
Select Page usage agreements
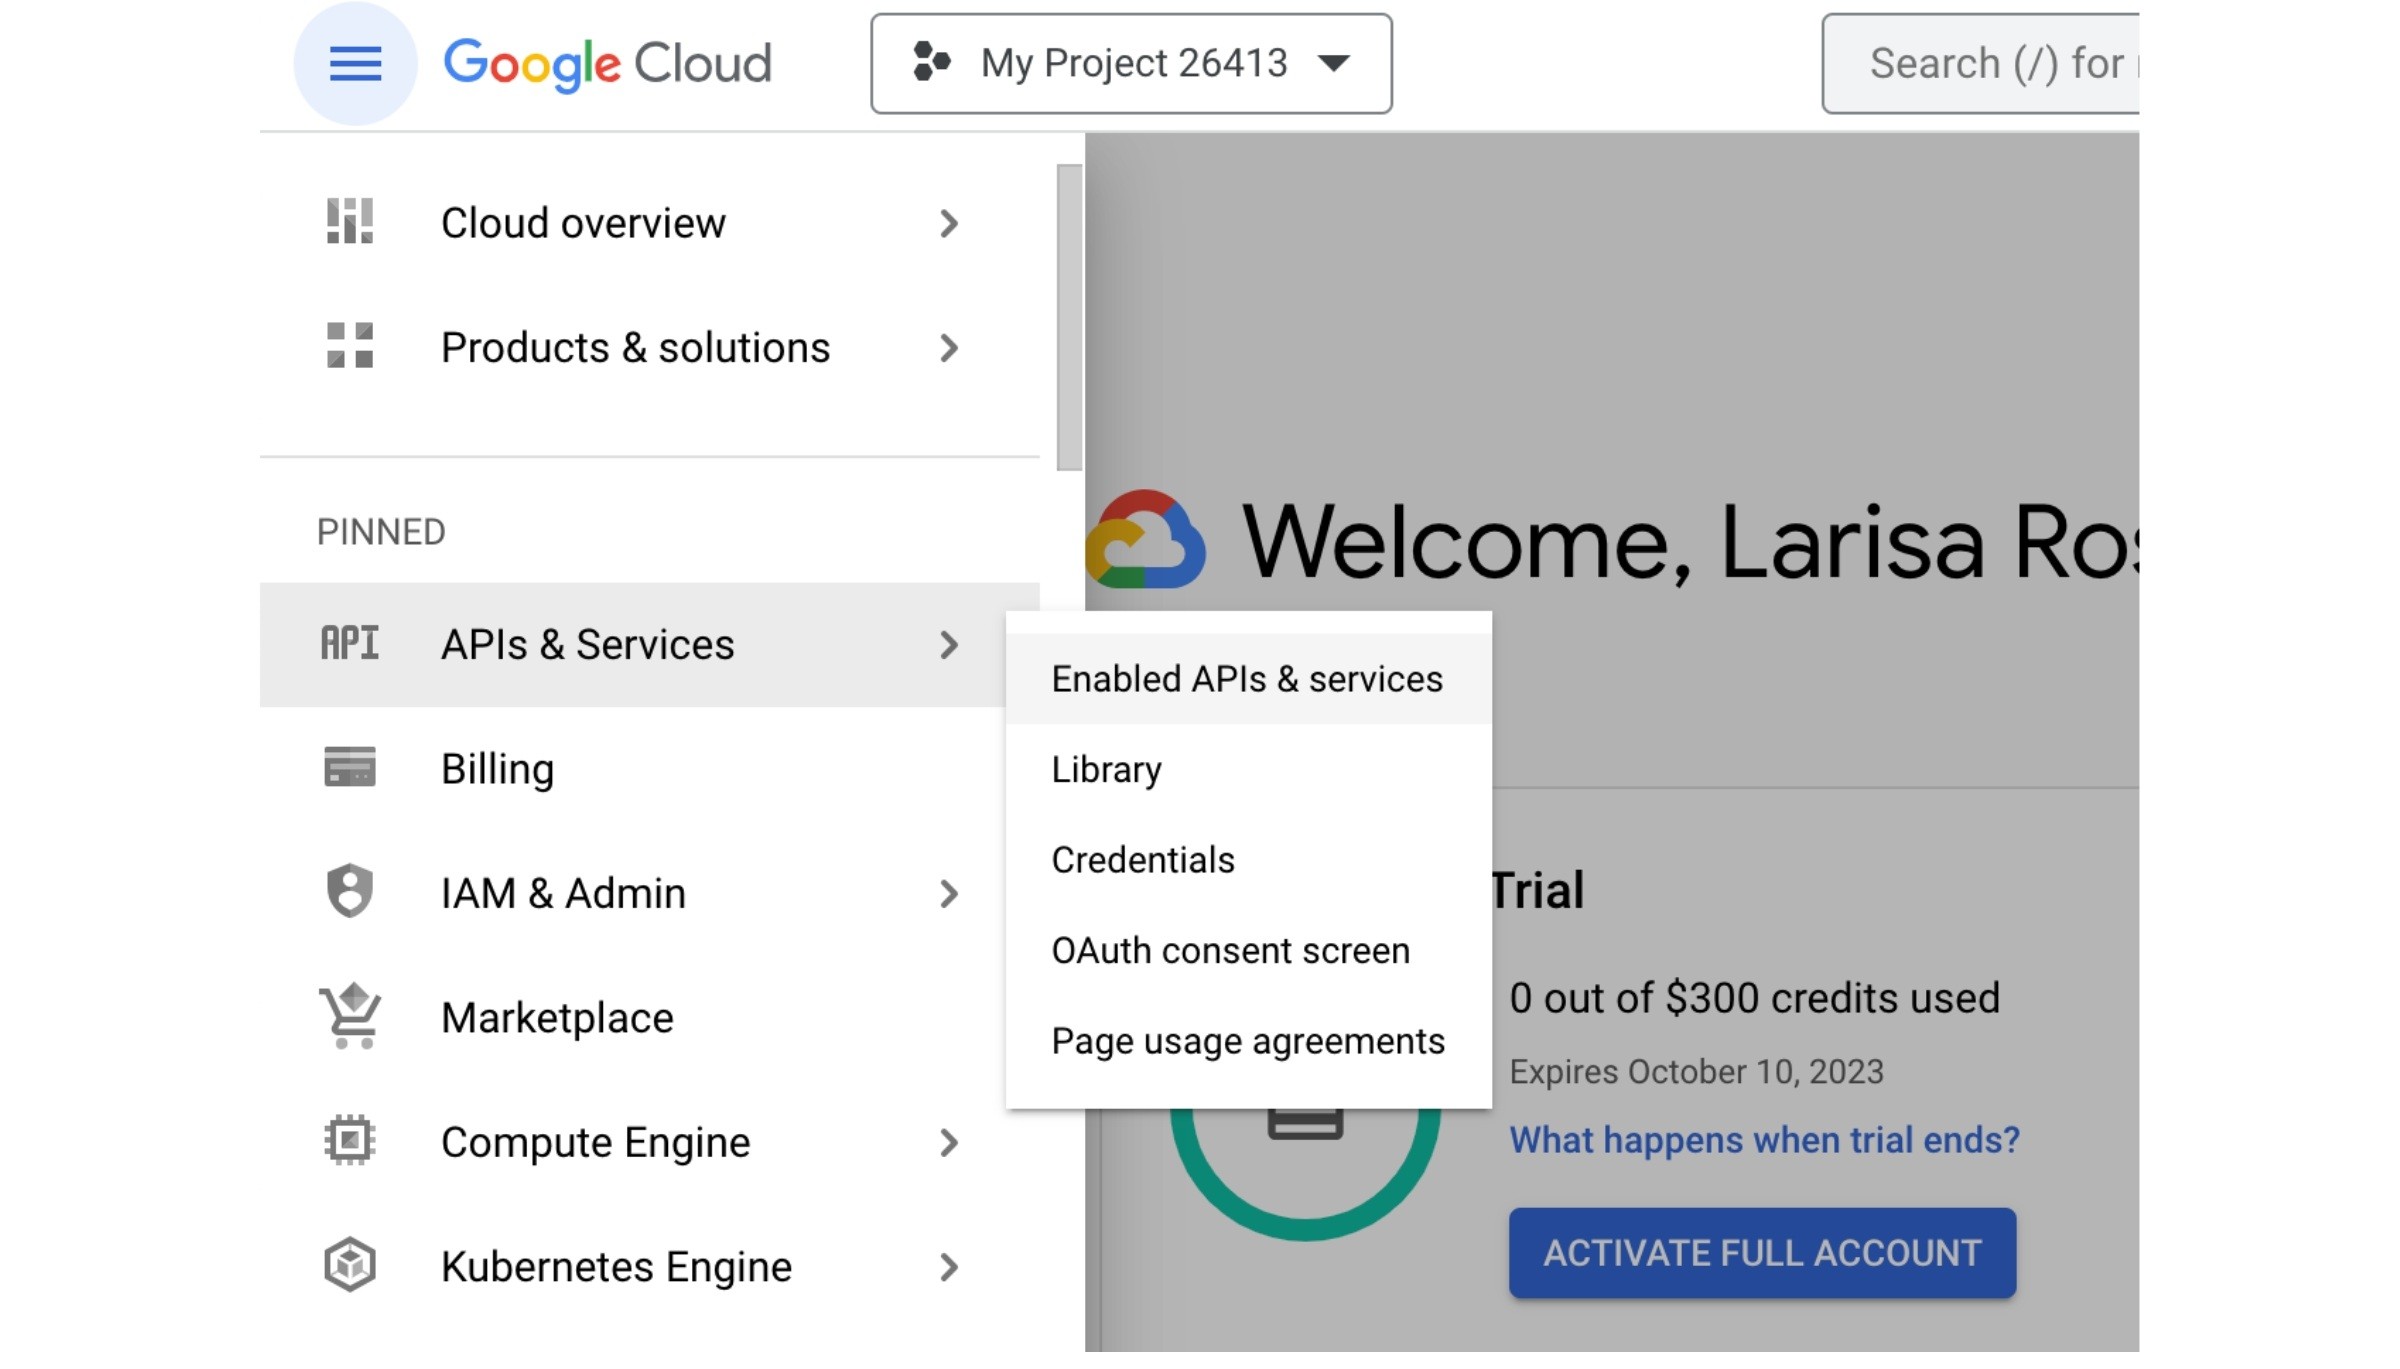[1248, 1042]
